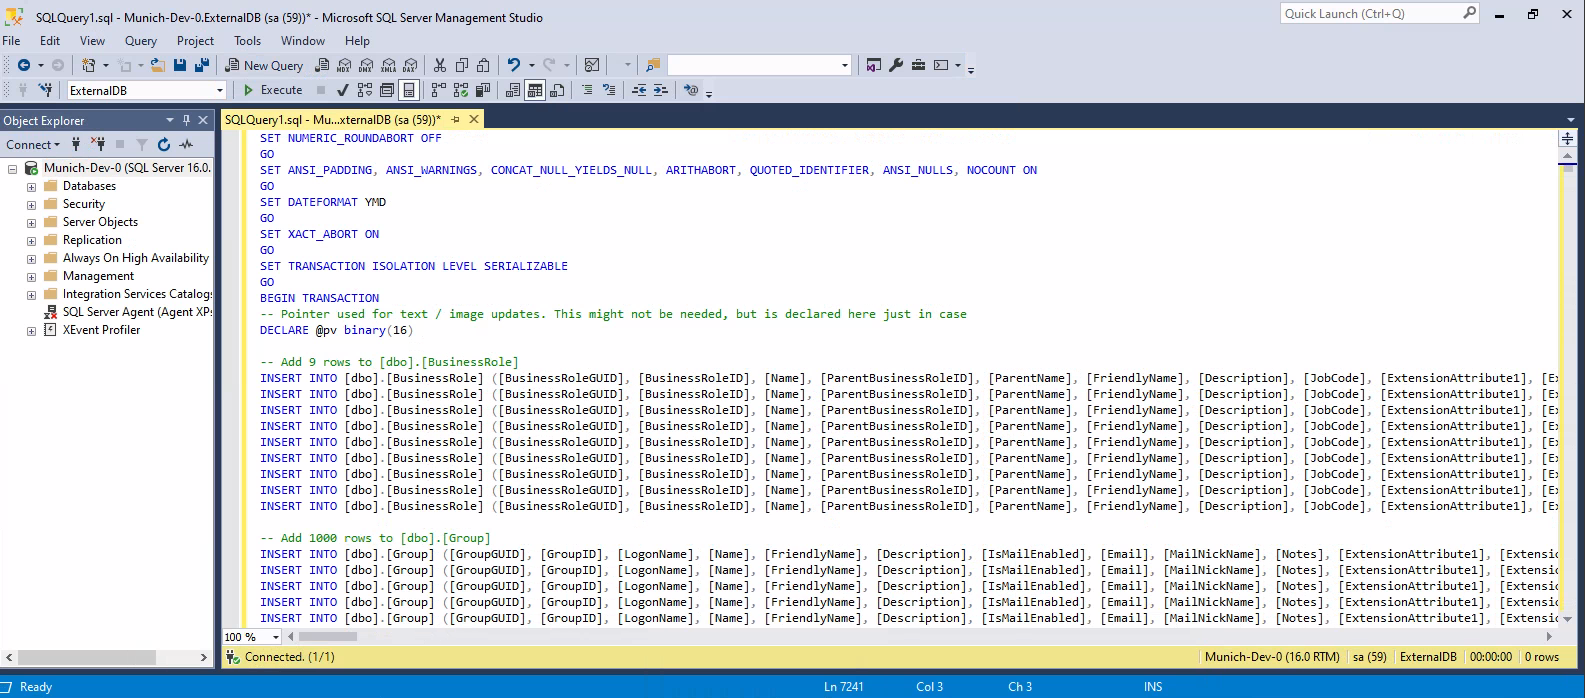Click the DAX query icon
Image resolution: width=1585 pixels, height=698 pixels.
410,65
